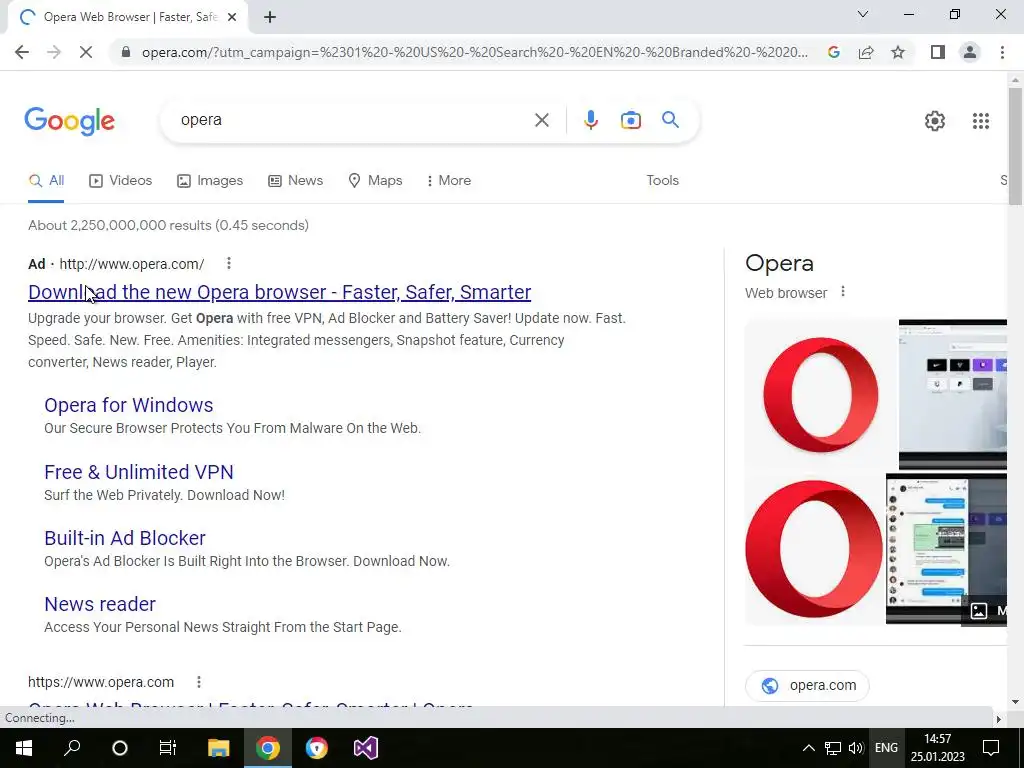Click the top Opera logo thumbnail
The width and height of the screenshot is (1024, 768).
821,394
